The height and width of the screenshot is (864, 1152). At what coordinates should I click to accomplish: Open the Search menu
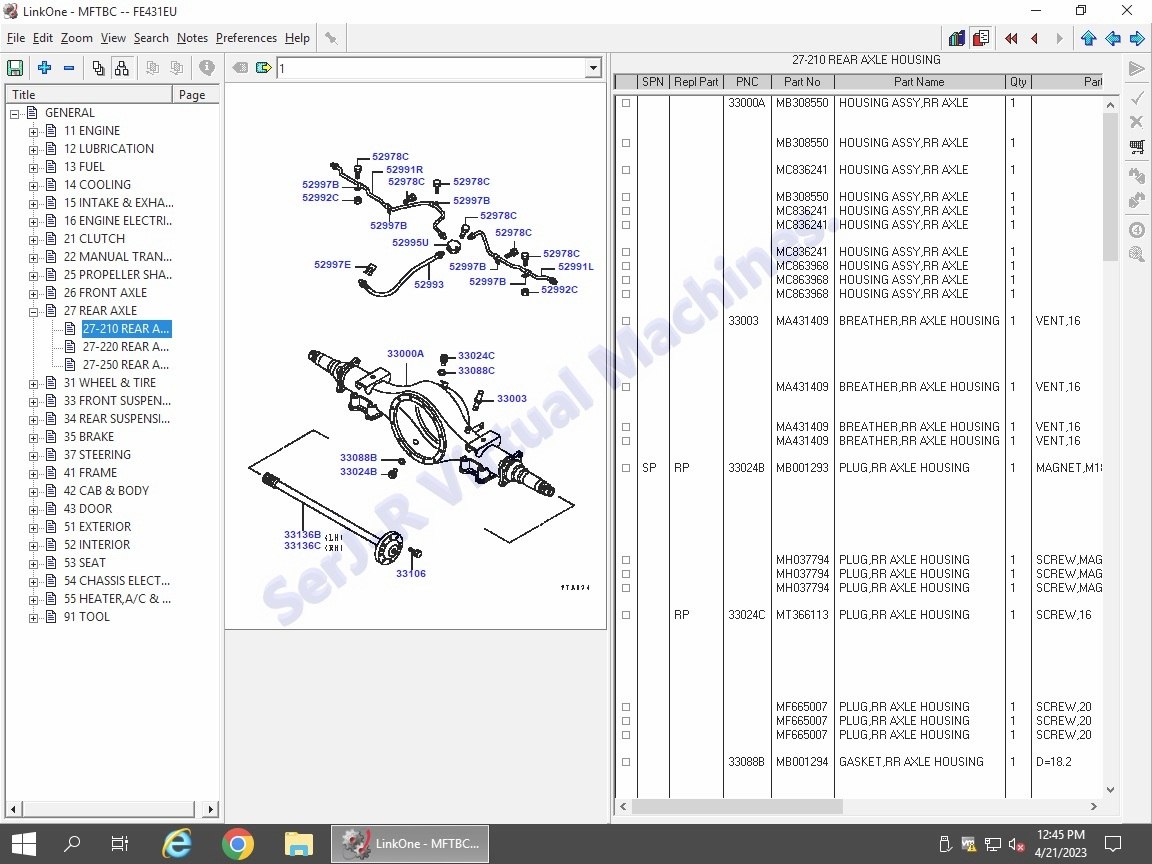pos(151,38)
